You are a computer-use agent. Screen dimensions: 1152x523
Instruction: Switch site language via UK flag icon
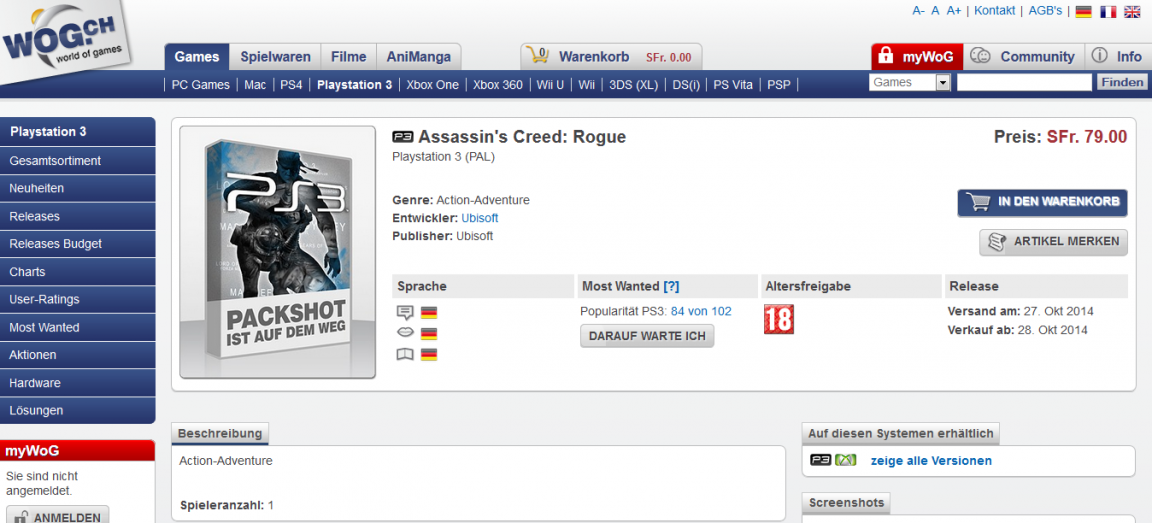tap(1132, 11)
